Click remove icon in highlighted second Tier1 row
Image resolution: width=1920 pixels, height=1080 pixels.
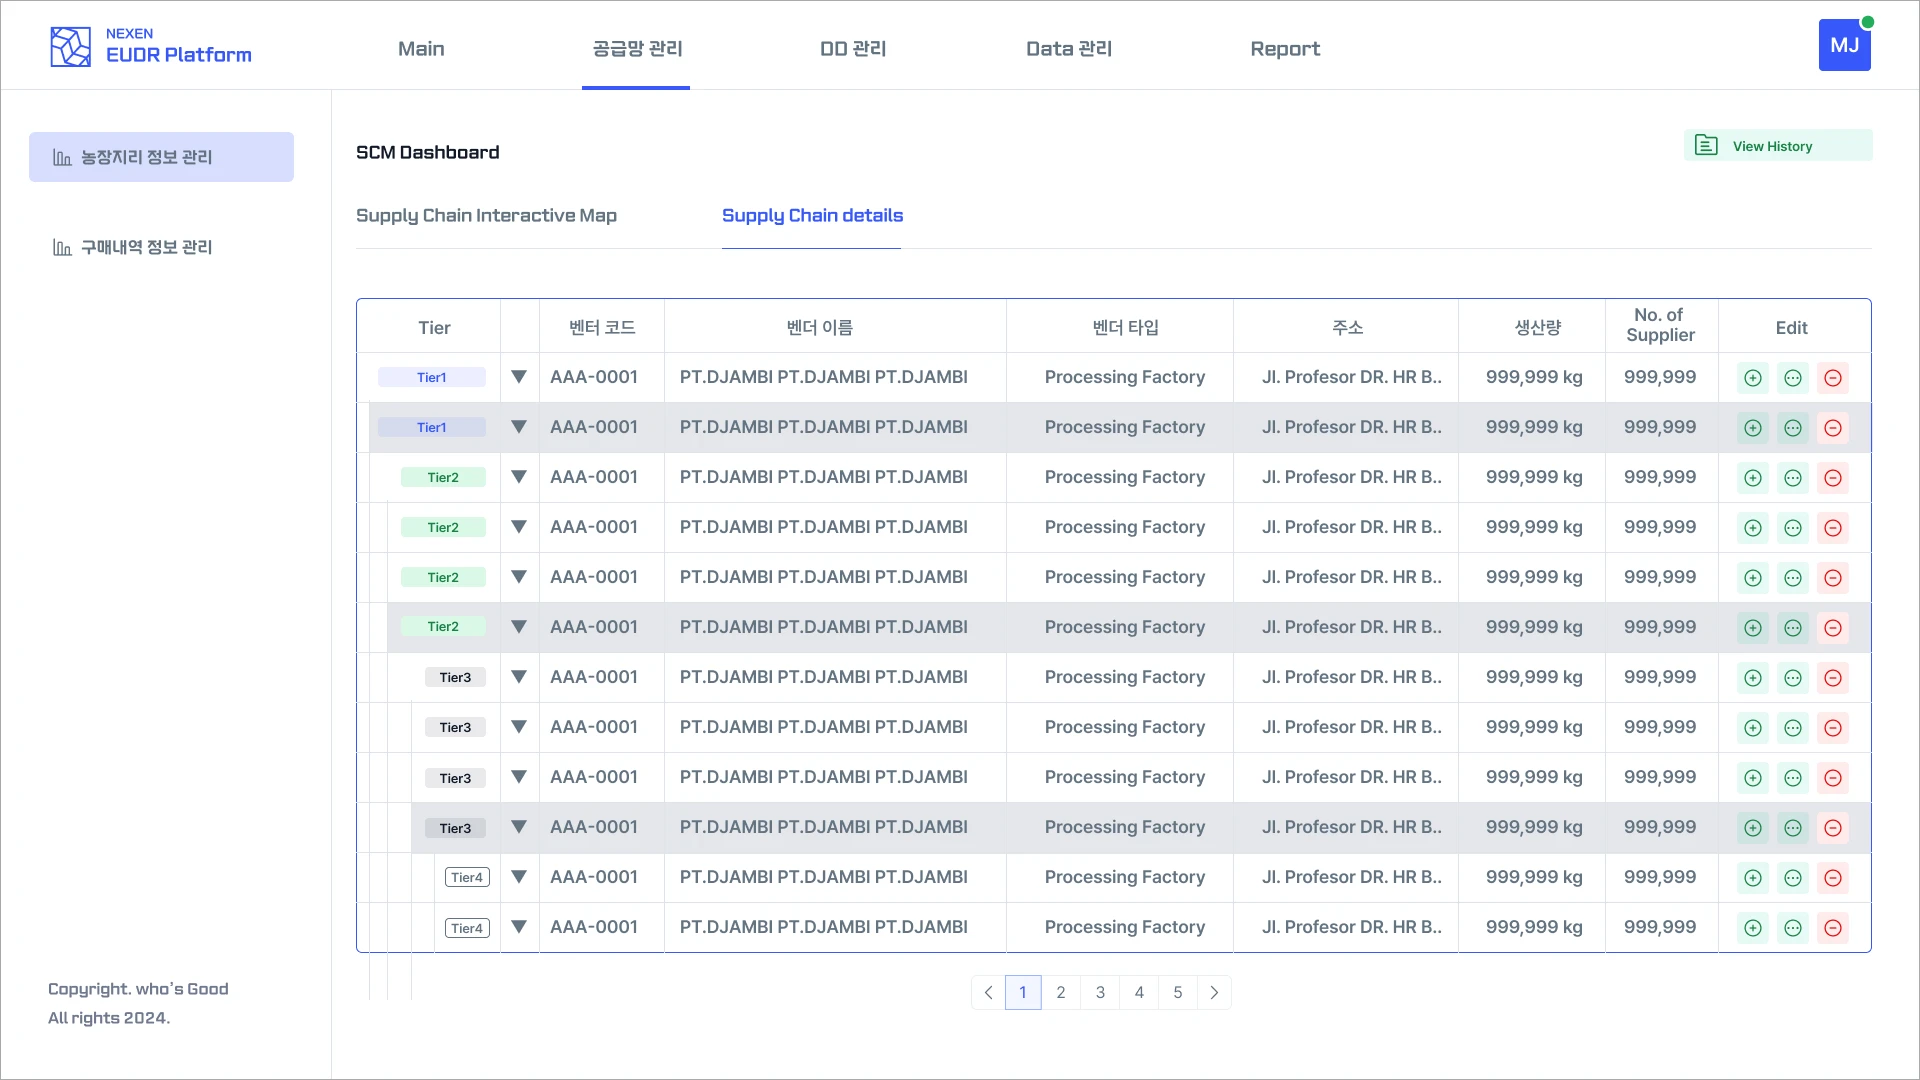click(1833, 428)
